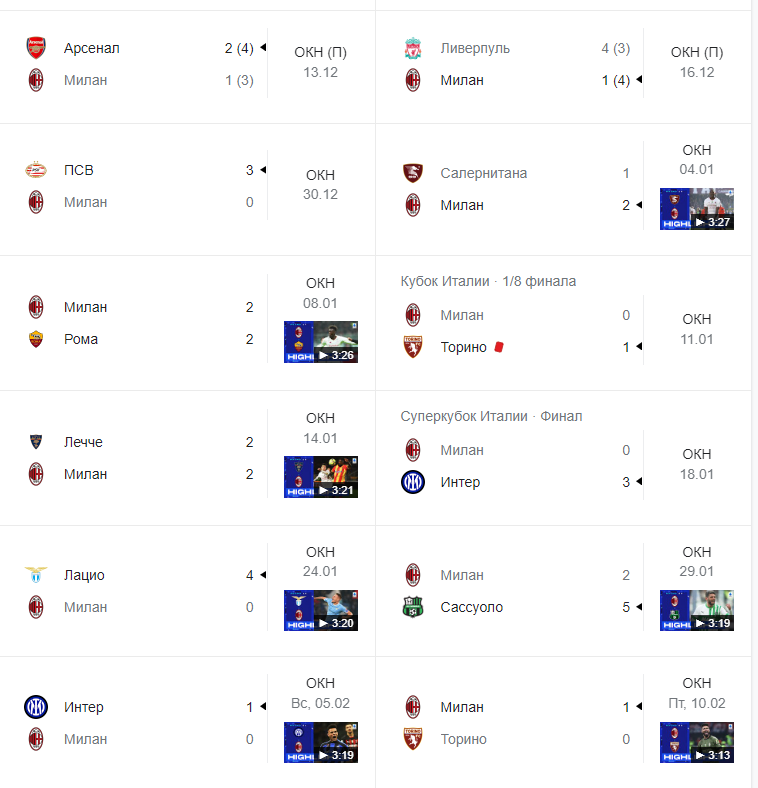Click the Roma club crest icon
Viewport: 758px width, 788px height.
click(x=36, y=339)
